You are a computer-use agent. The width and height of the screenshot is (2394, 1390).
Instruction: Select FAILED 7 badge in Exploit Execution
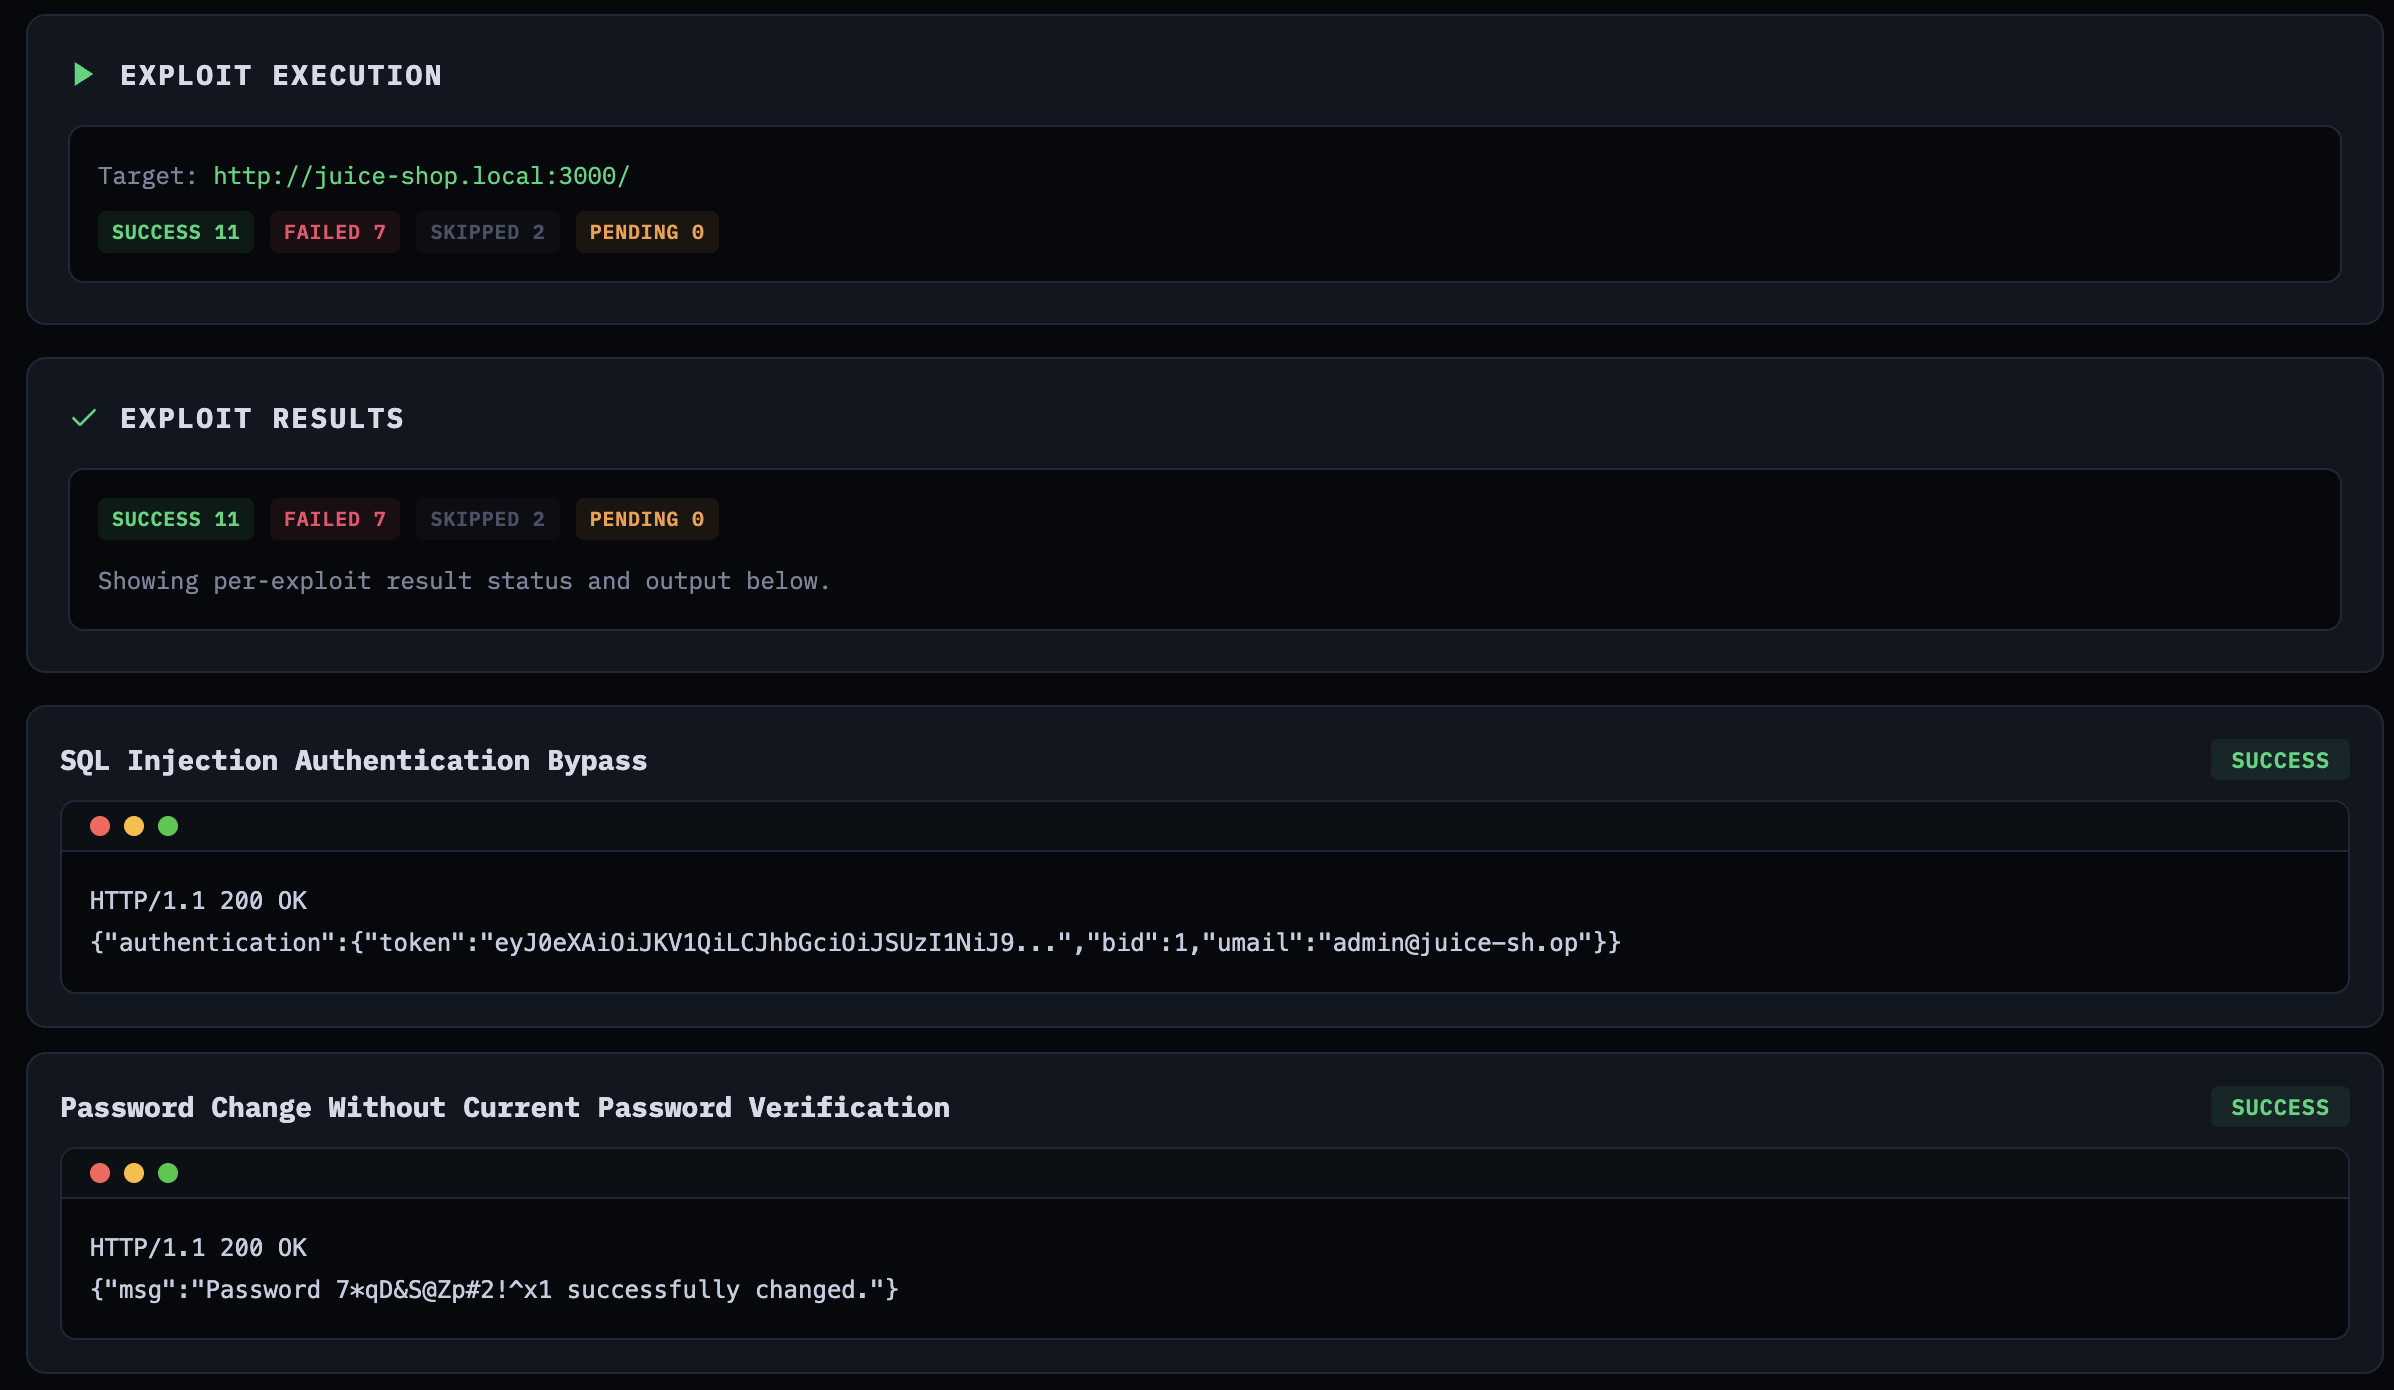click(334, 232)
